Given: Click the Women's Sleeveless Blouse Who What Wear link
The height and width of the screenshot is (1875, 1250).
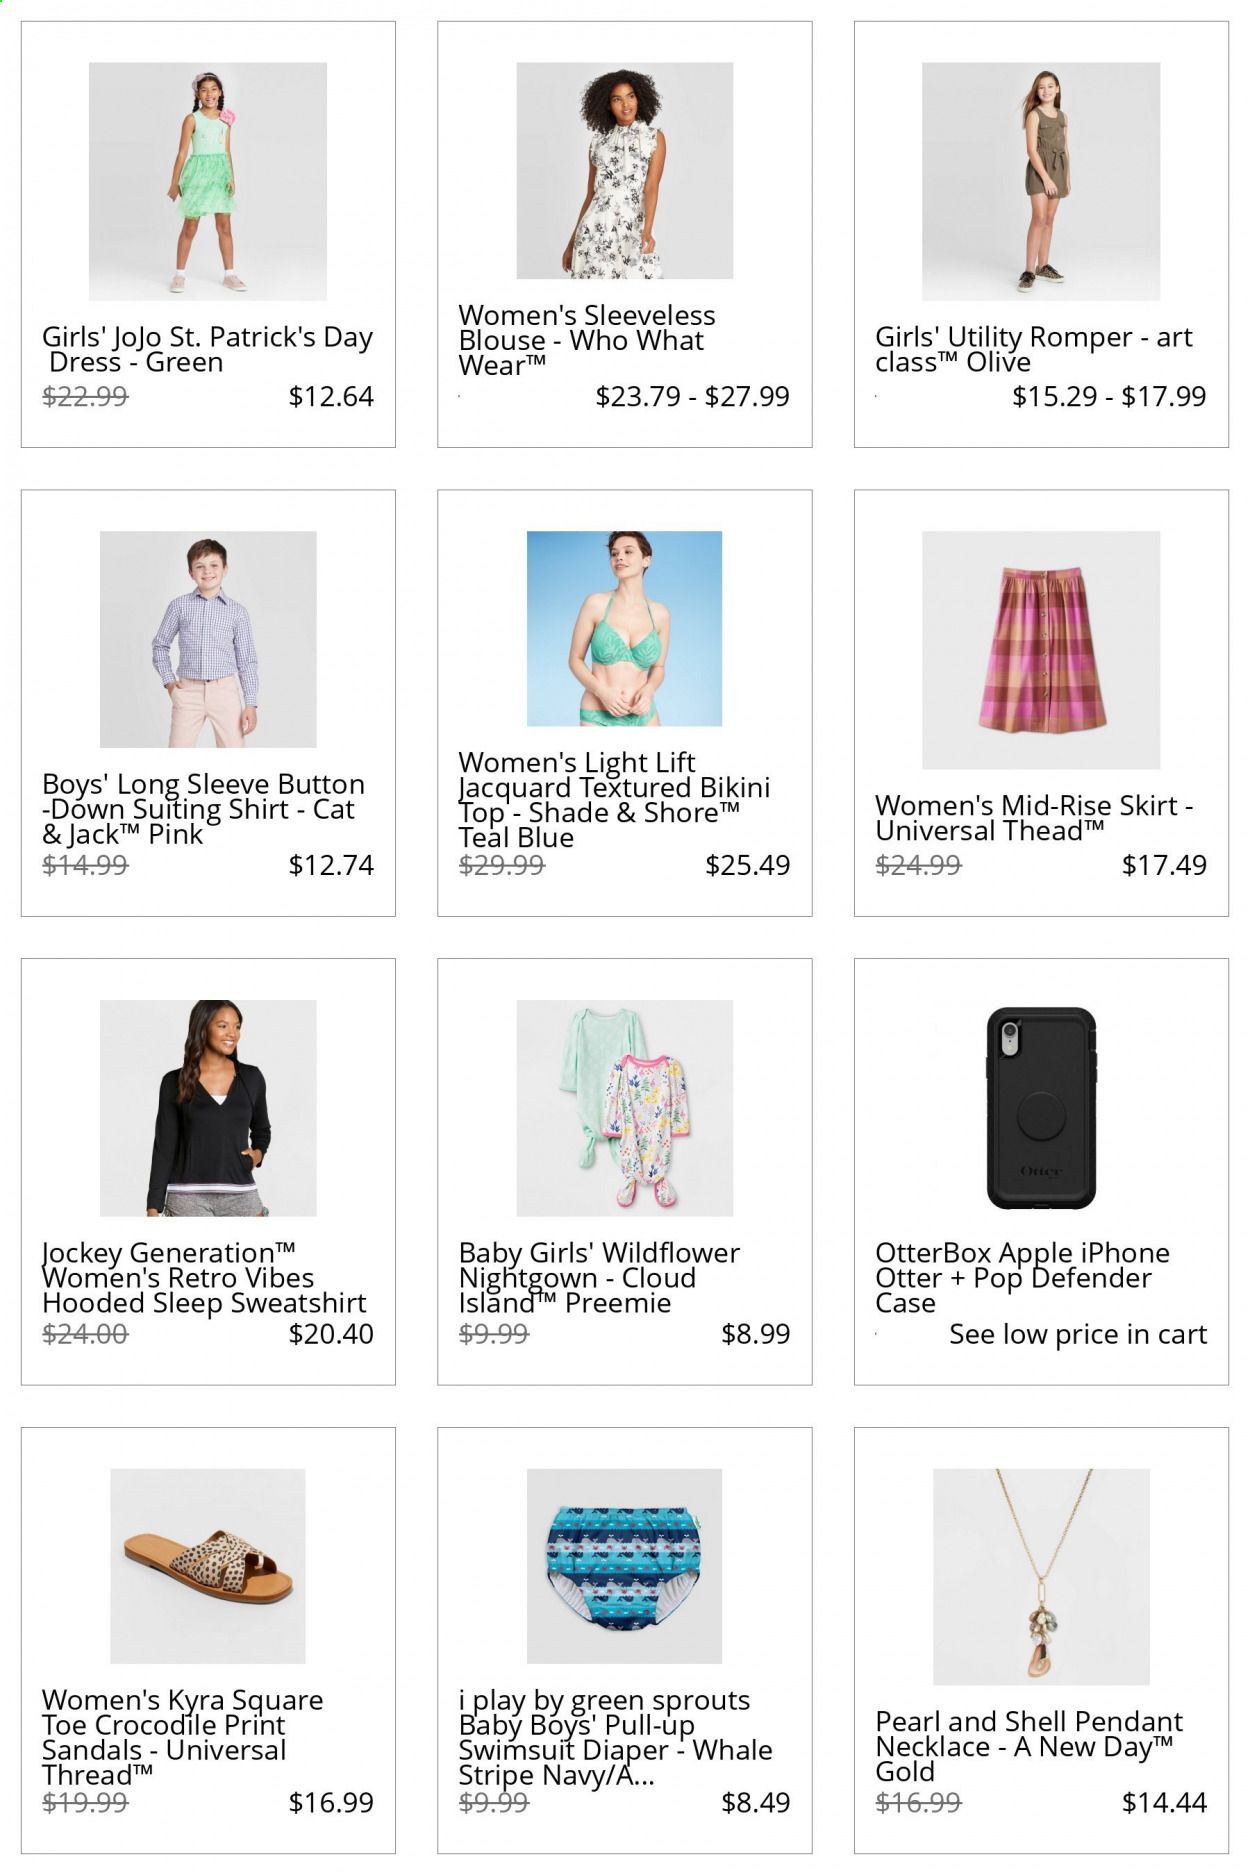Looking at the screenshot, I should [x=587, y=340].
